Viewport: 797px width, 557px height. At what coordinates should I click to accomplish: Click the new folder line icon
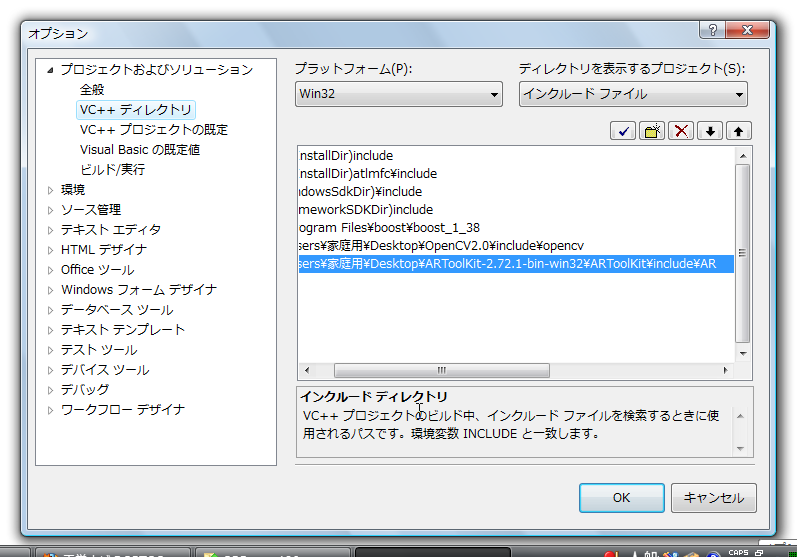pyautogui.click(x=653, y=131)
